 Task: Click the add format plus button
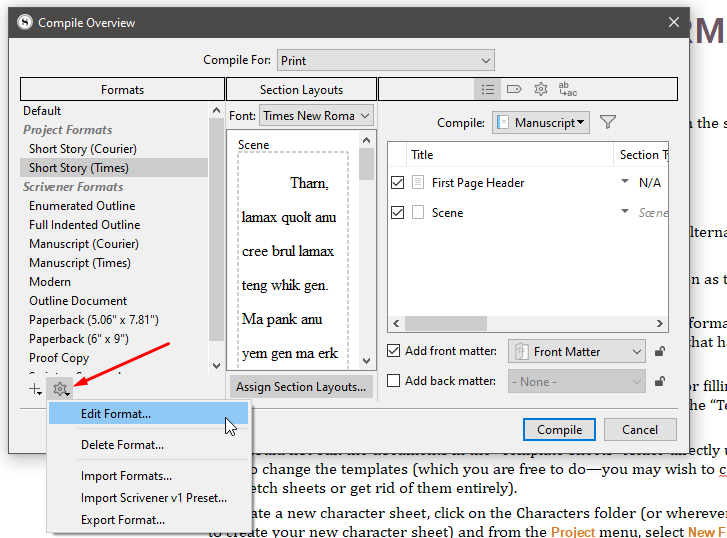(x=35, y=389)
